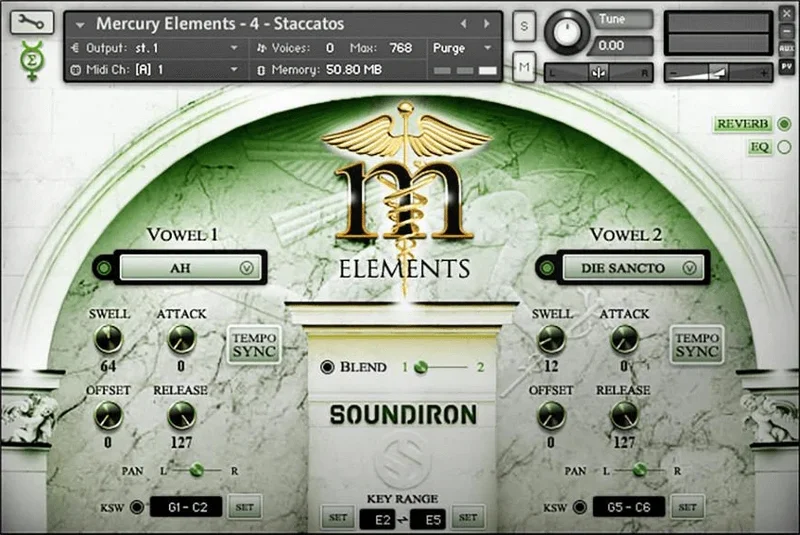
Task: Adjust the Blend 1-2 slider
Action: (x=442, y=367)
